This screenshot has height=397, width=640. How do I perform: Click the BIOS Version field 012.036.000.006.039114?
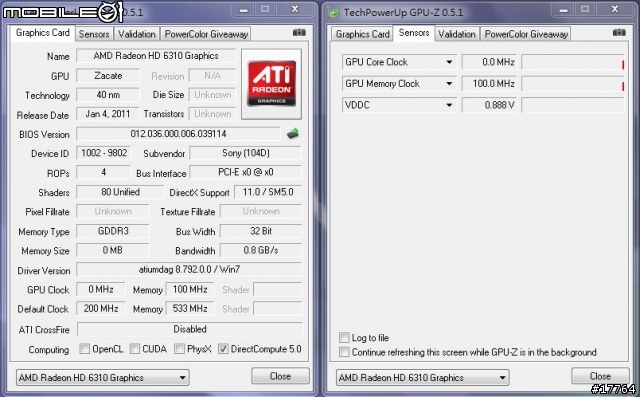pyautogui.click(x=178, y=134)
